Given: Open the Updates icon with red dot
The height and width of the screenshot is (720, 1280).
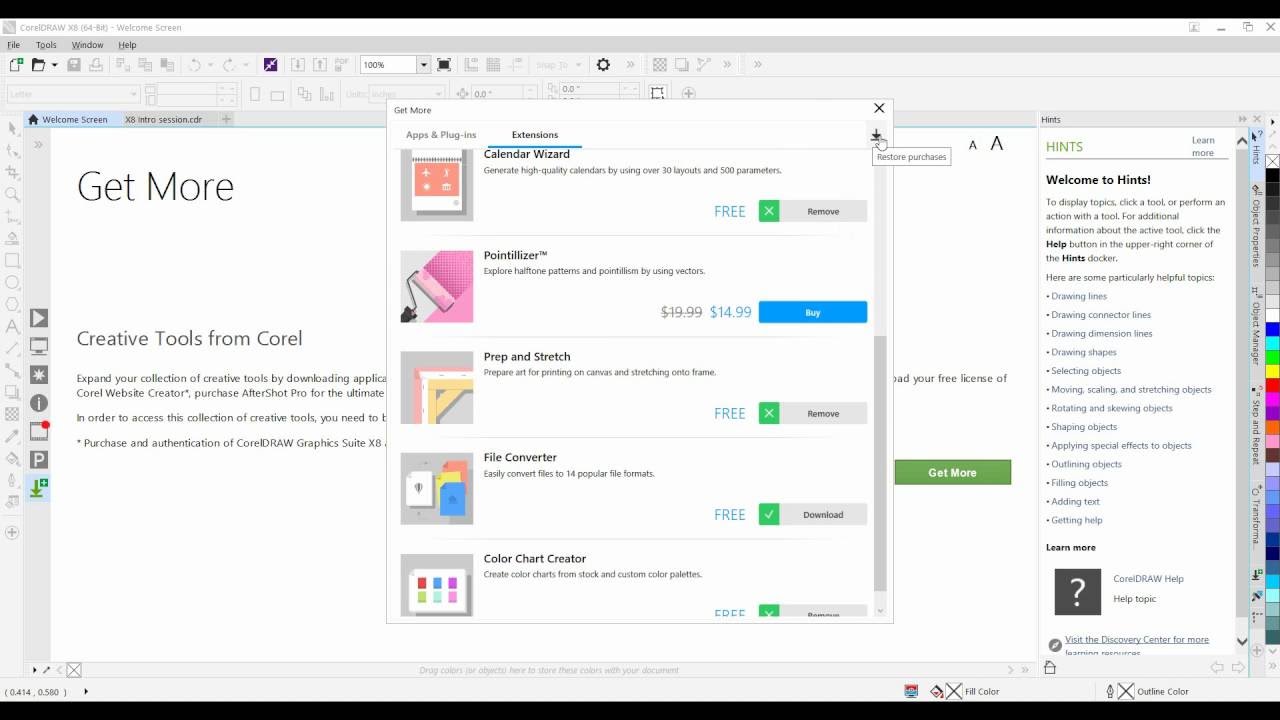Looking at the screenshot, I should point(39,431).
